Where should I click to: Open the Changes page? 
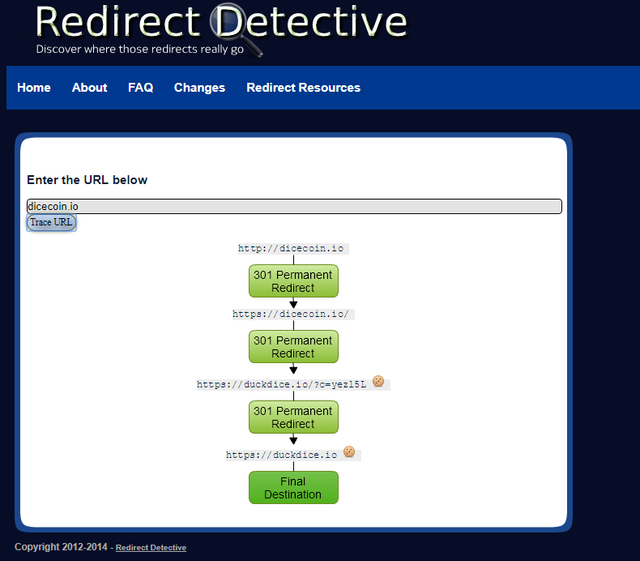pos(200,88)
